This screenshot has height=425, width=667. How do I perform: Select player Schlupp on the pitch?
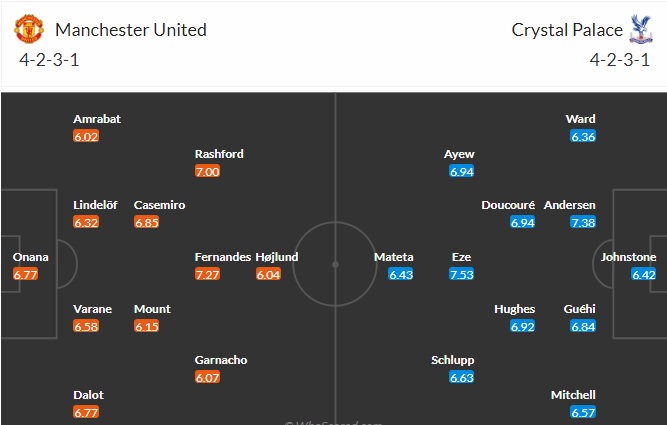click(x=453, y=360)
